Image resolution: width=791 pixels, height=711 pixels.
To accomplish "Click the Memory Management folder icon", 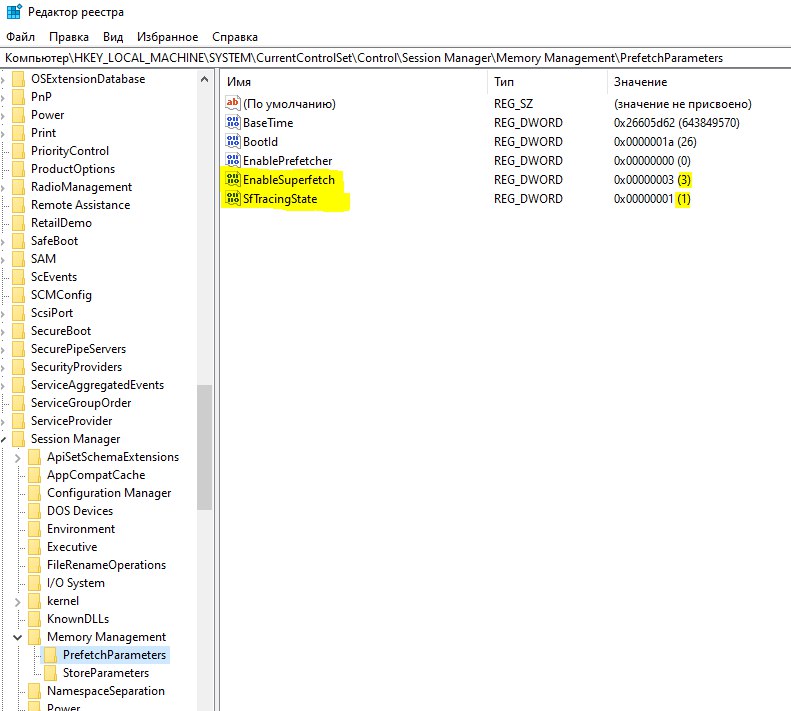I will 35,637.
